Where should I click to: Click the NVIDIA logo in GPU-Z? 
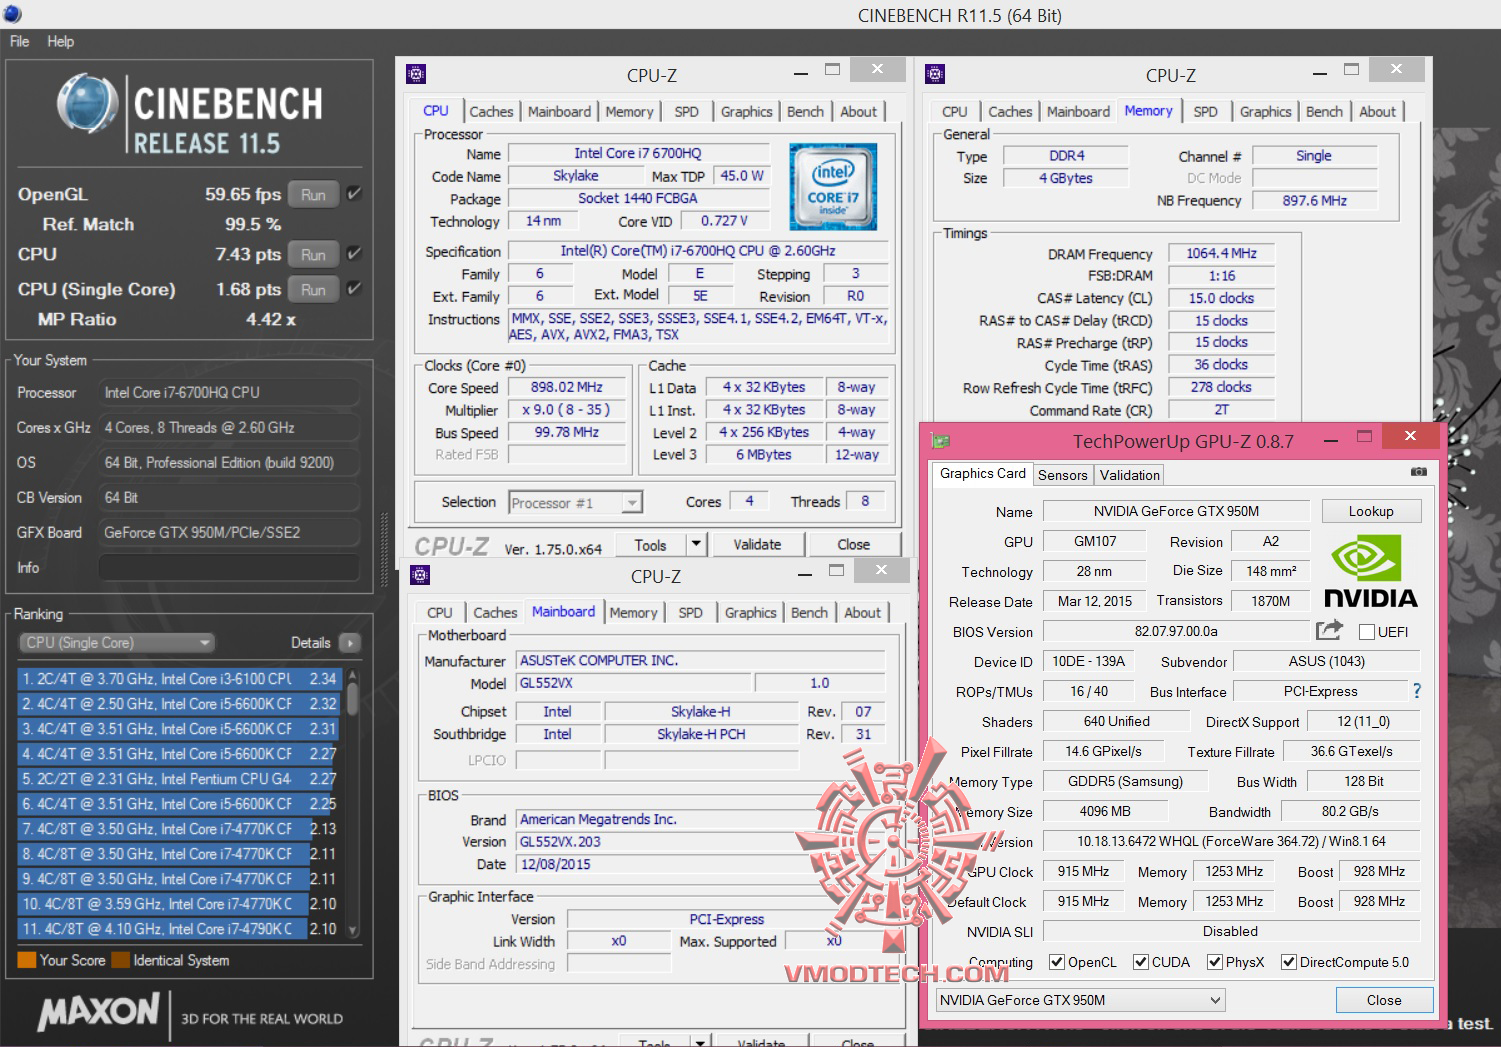pos(1370,571)
